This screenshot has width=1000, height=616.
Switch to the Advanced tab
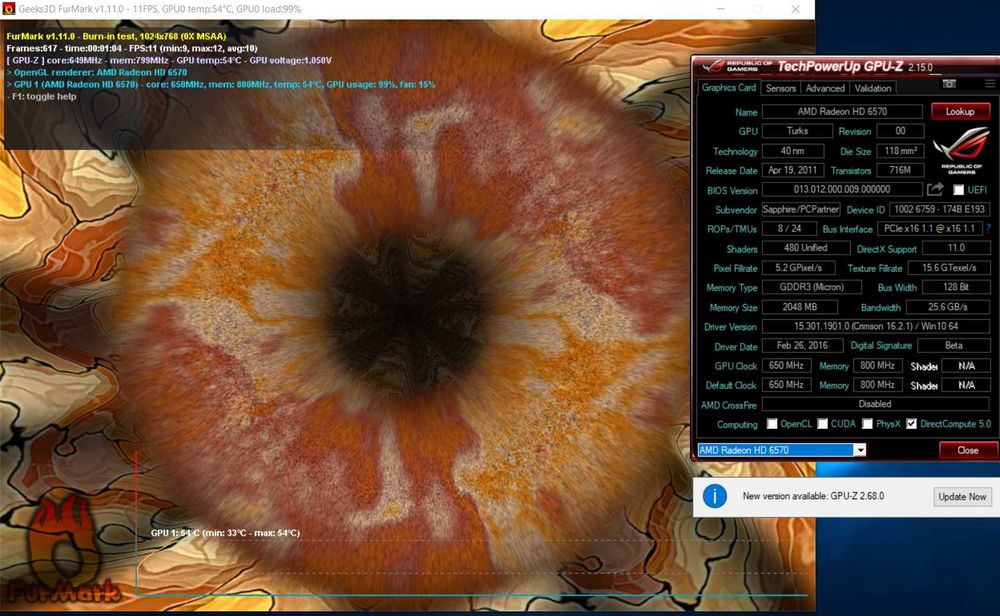coord(825,88)
